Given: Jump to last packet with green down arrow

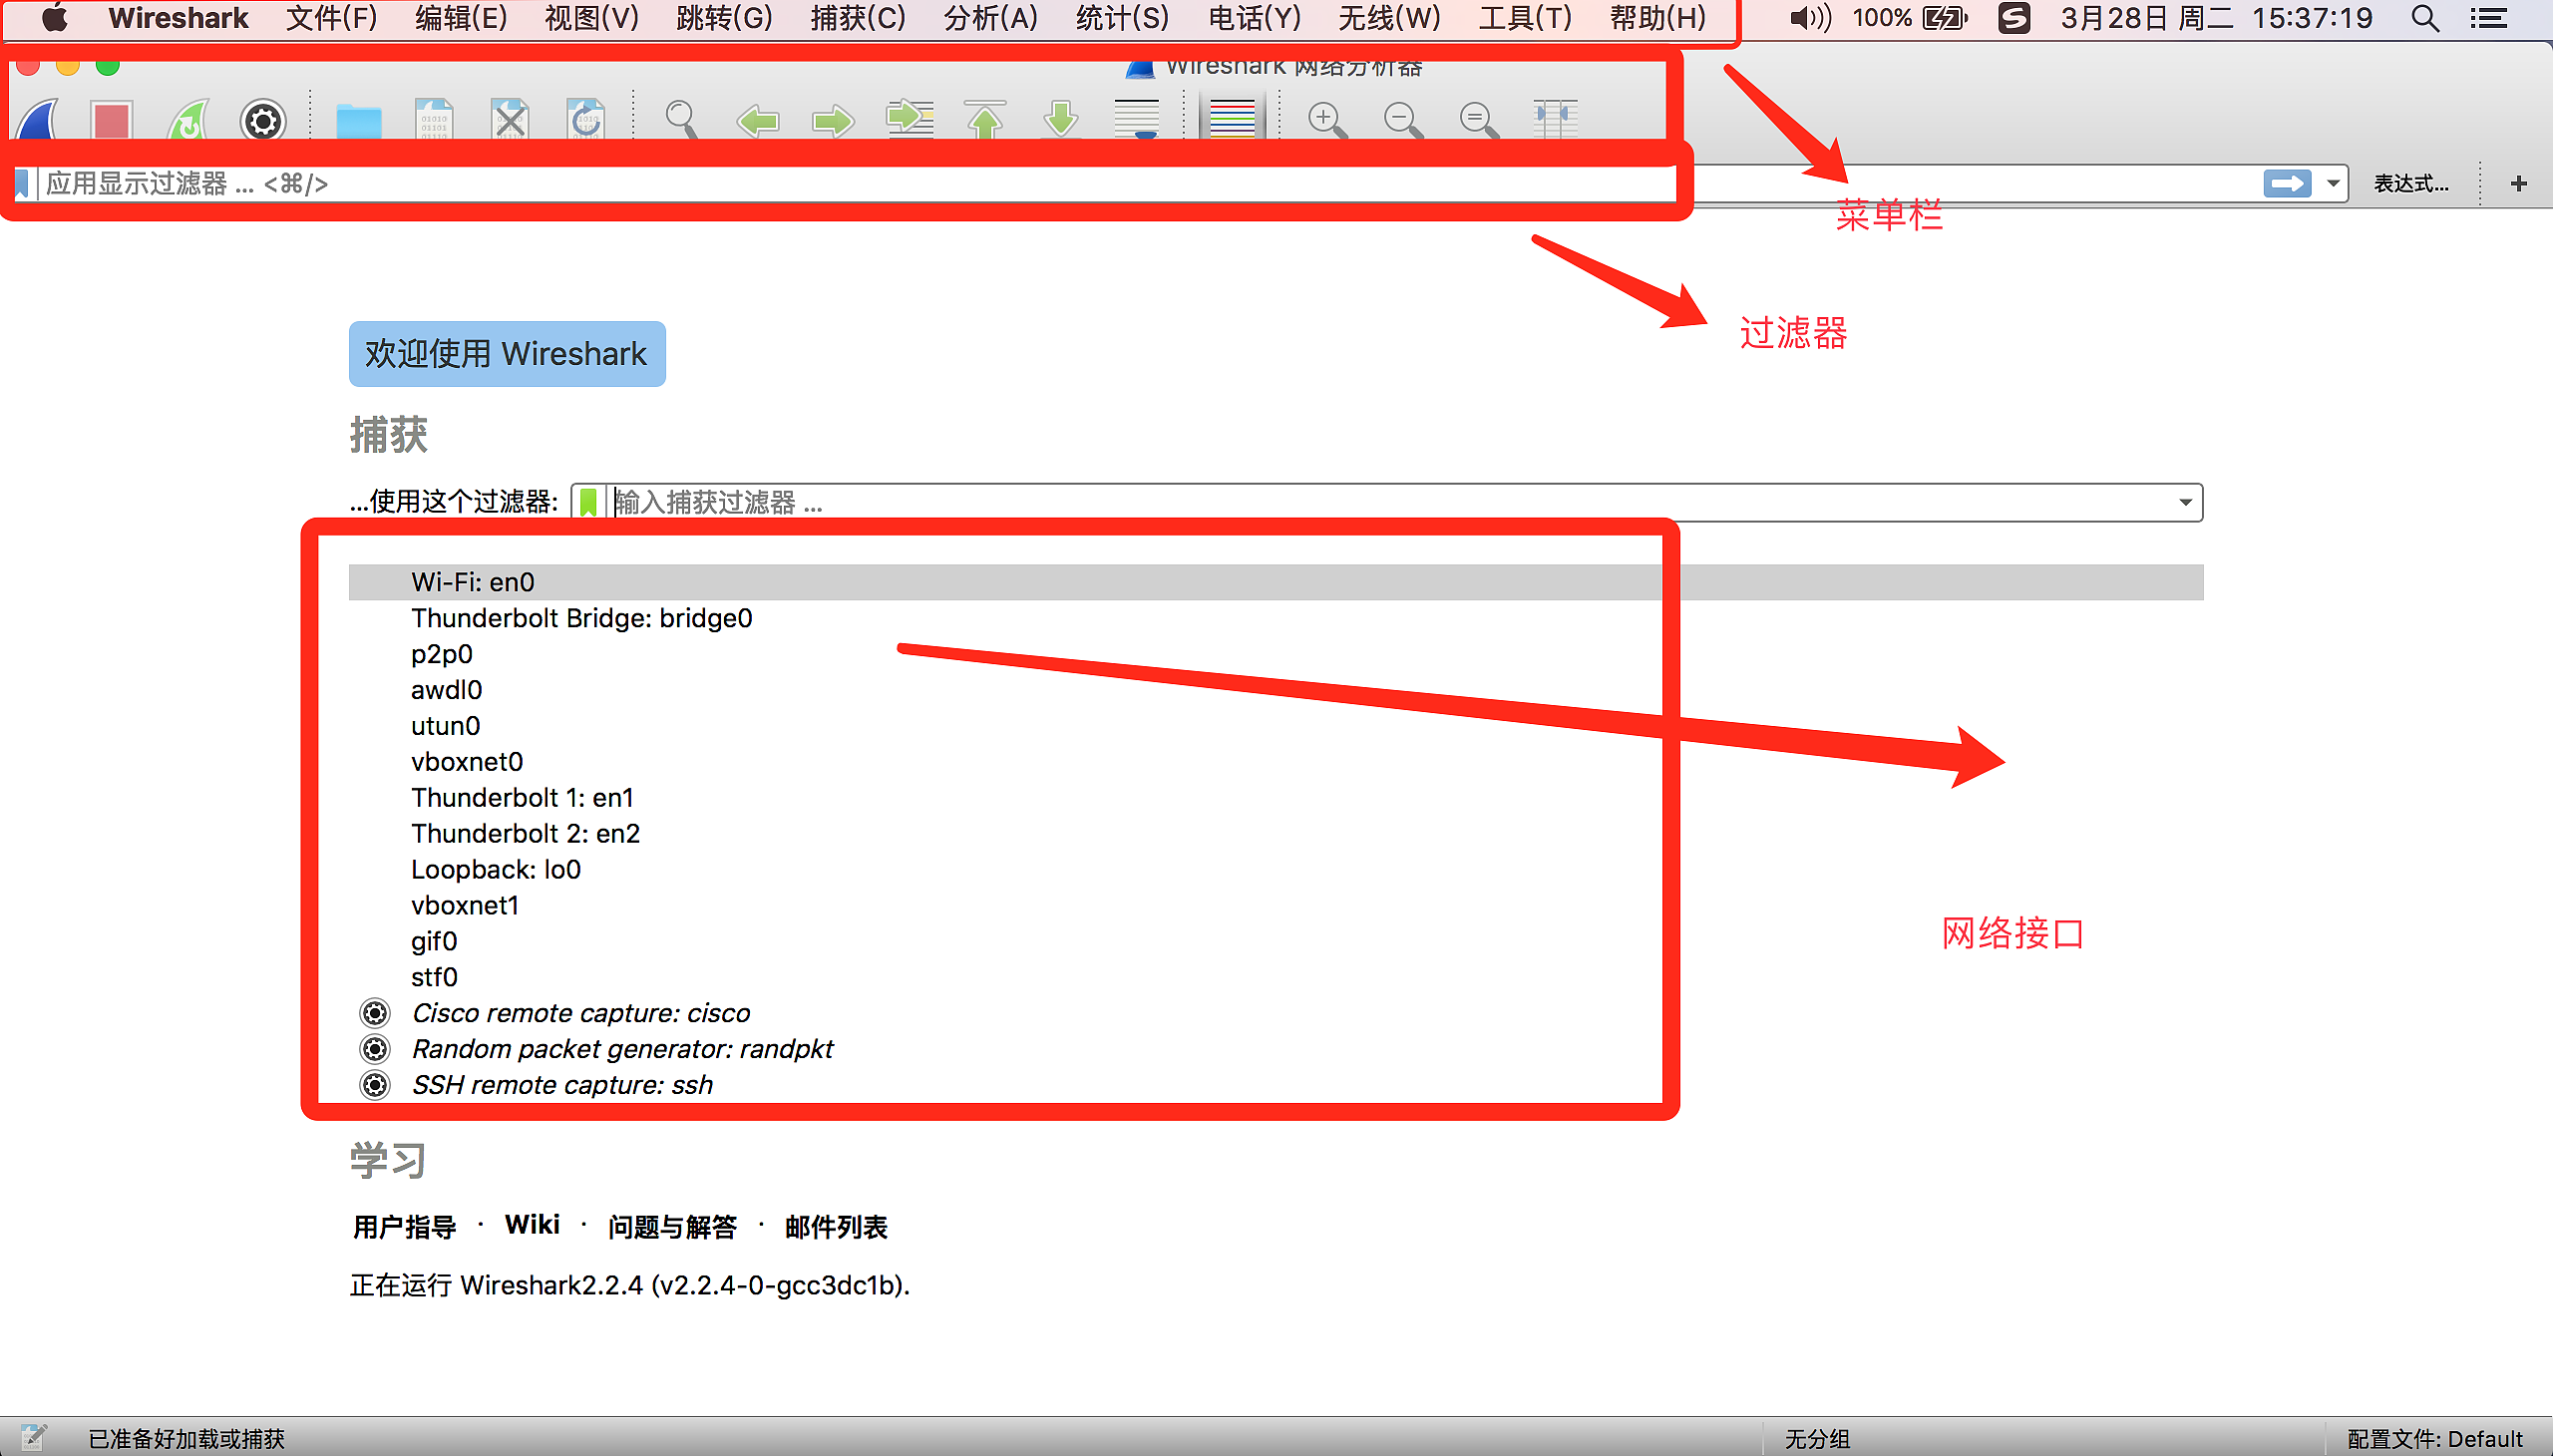Looking at the screenshot, I should coord(1061,119).
